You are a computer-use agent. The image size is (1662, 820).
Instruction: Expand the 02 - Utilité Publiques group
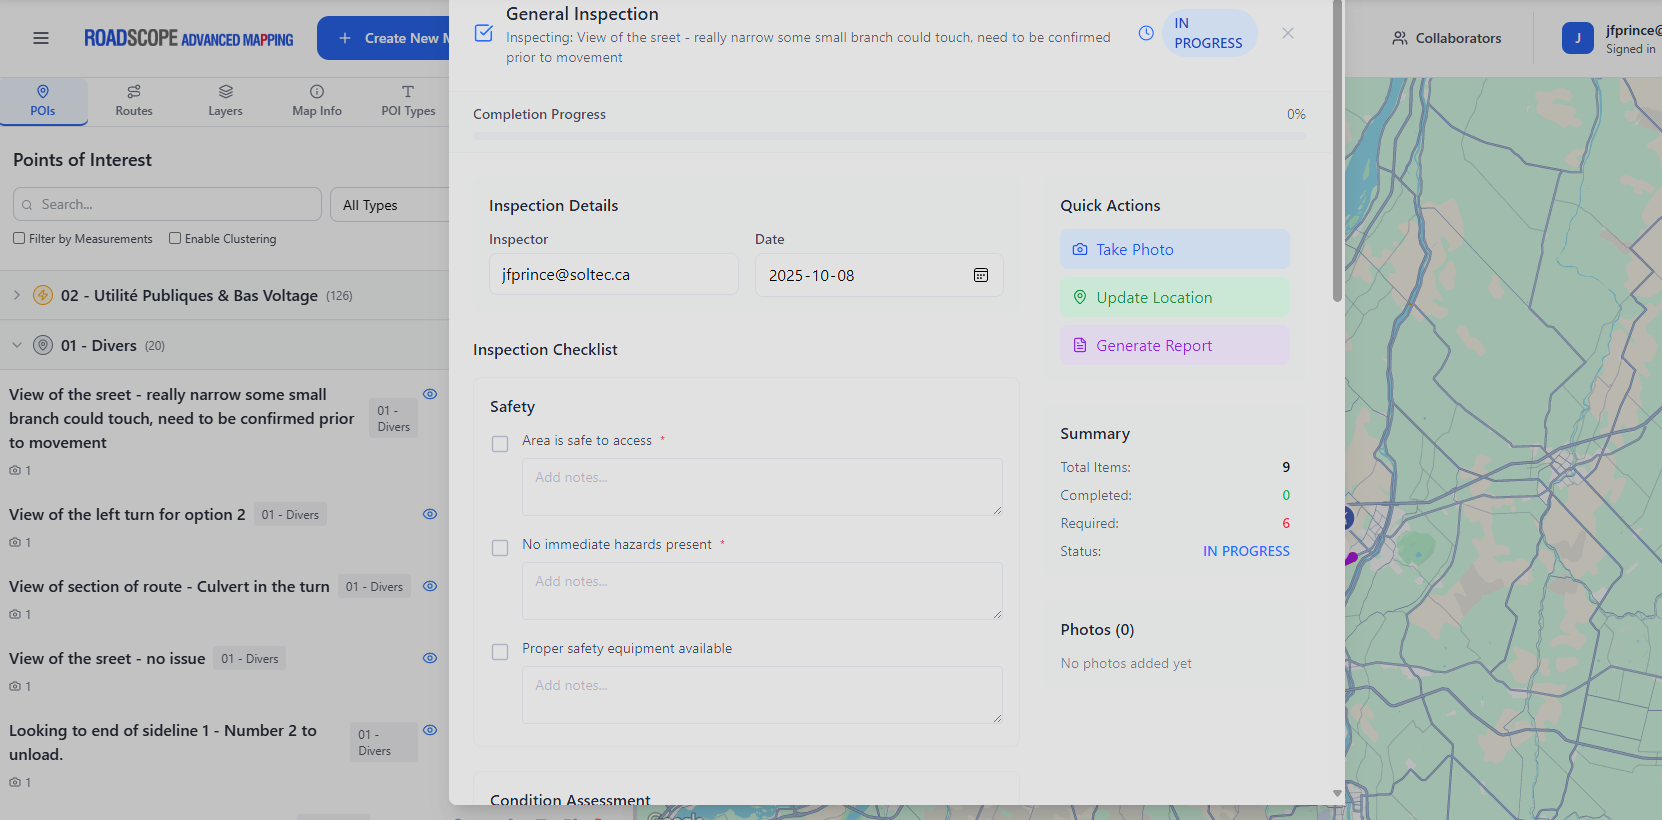17,295
